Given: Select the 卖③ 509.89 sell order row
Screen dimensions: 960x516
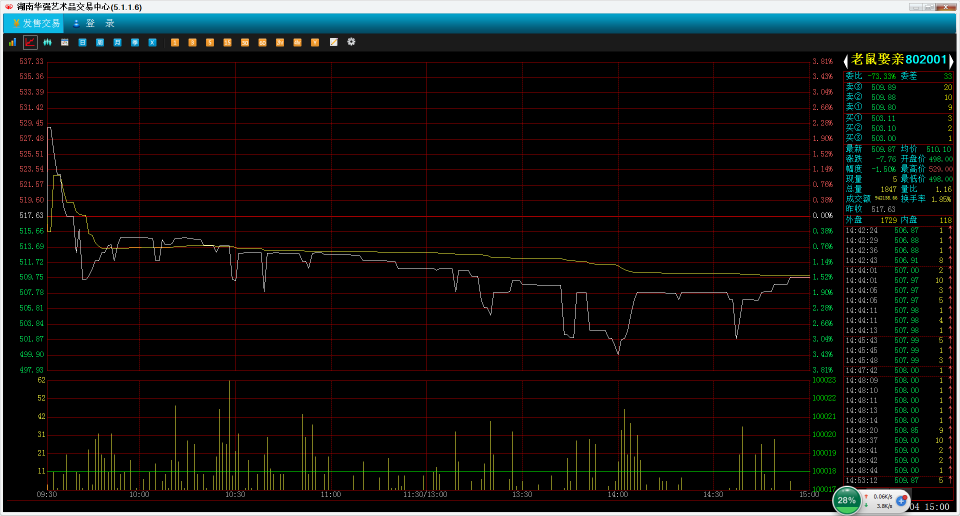Looking at the screenshot, I should [899, 88].
